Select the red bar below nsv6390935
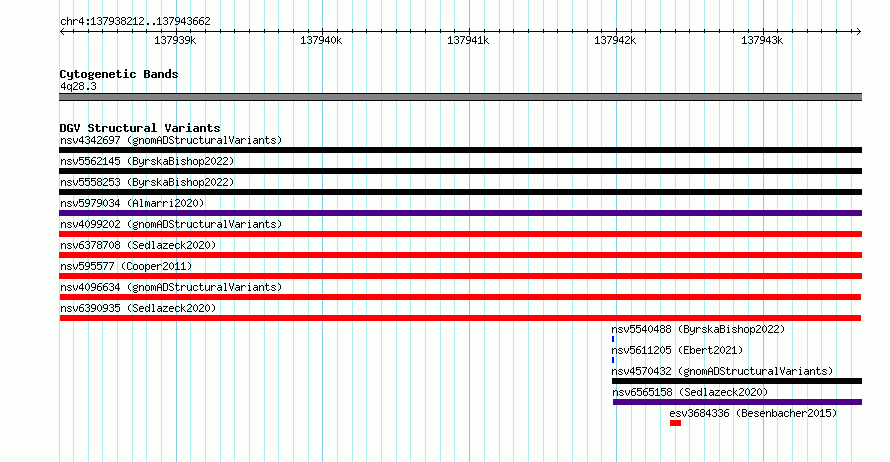 [460, 318]
